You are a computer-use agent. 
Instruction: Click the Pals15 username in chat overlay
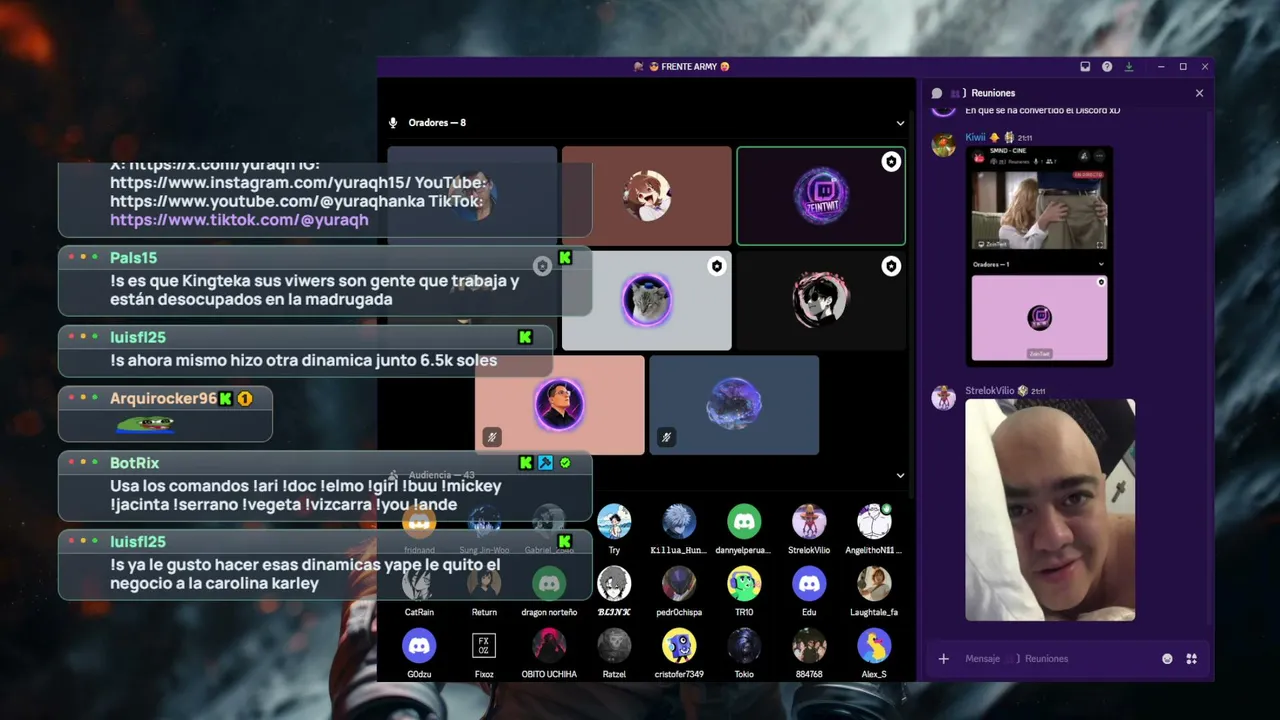133,258
